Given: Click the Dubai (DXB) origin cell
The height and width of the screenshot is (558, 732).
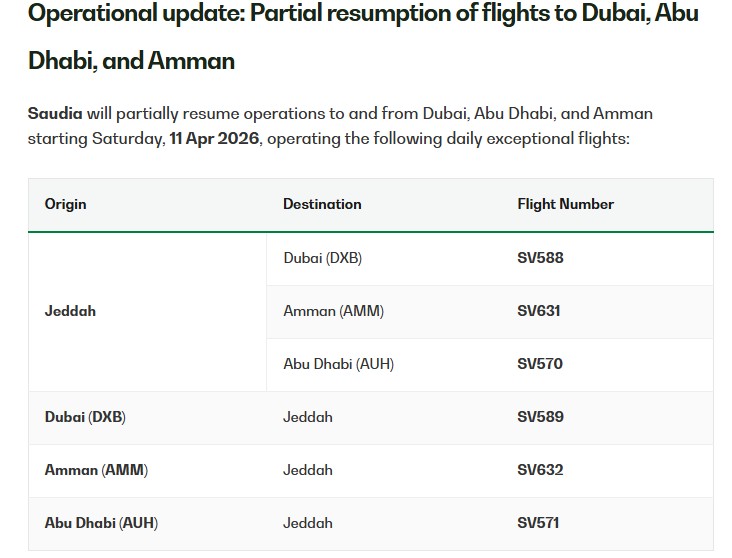Looking at the screenshot, I should (85, 417).
